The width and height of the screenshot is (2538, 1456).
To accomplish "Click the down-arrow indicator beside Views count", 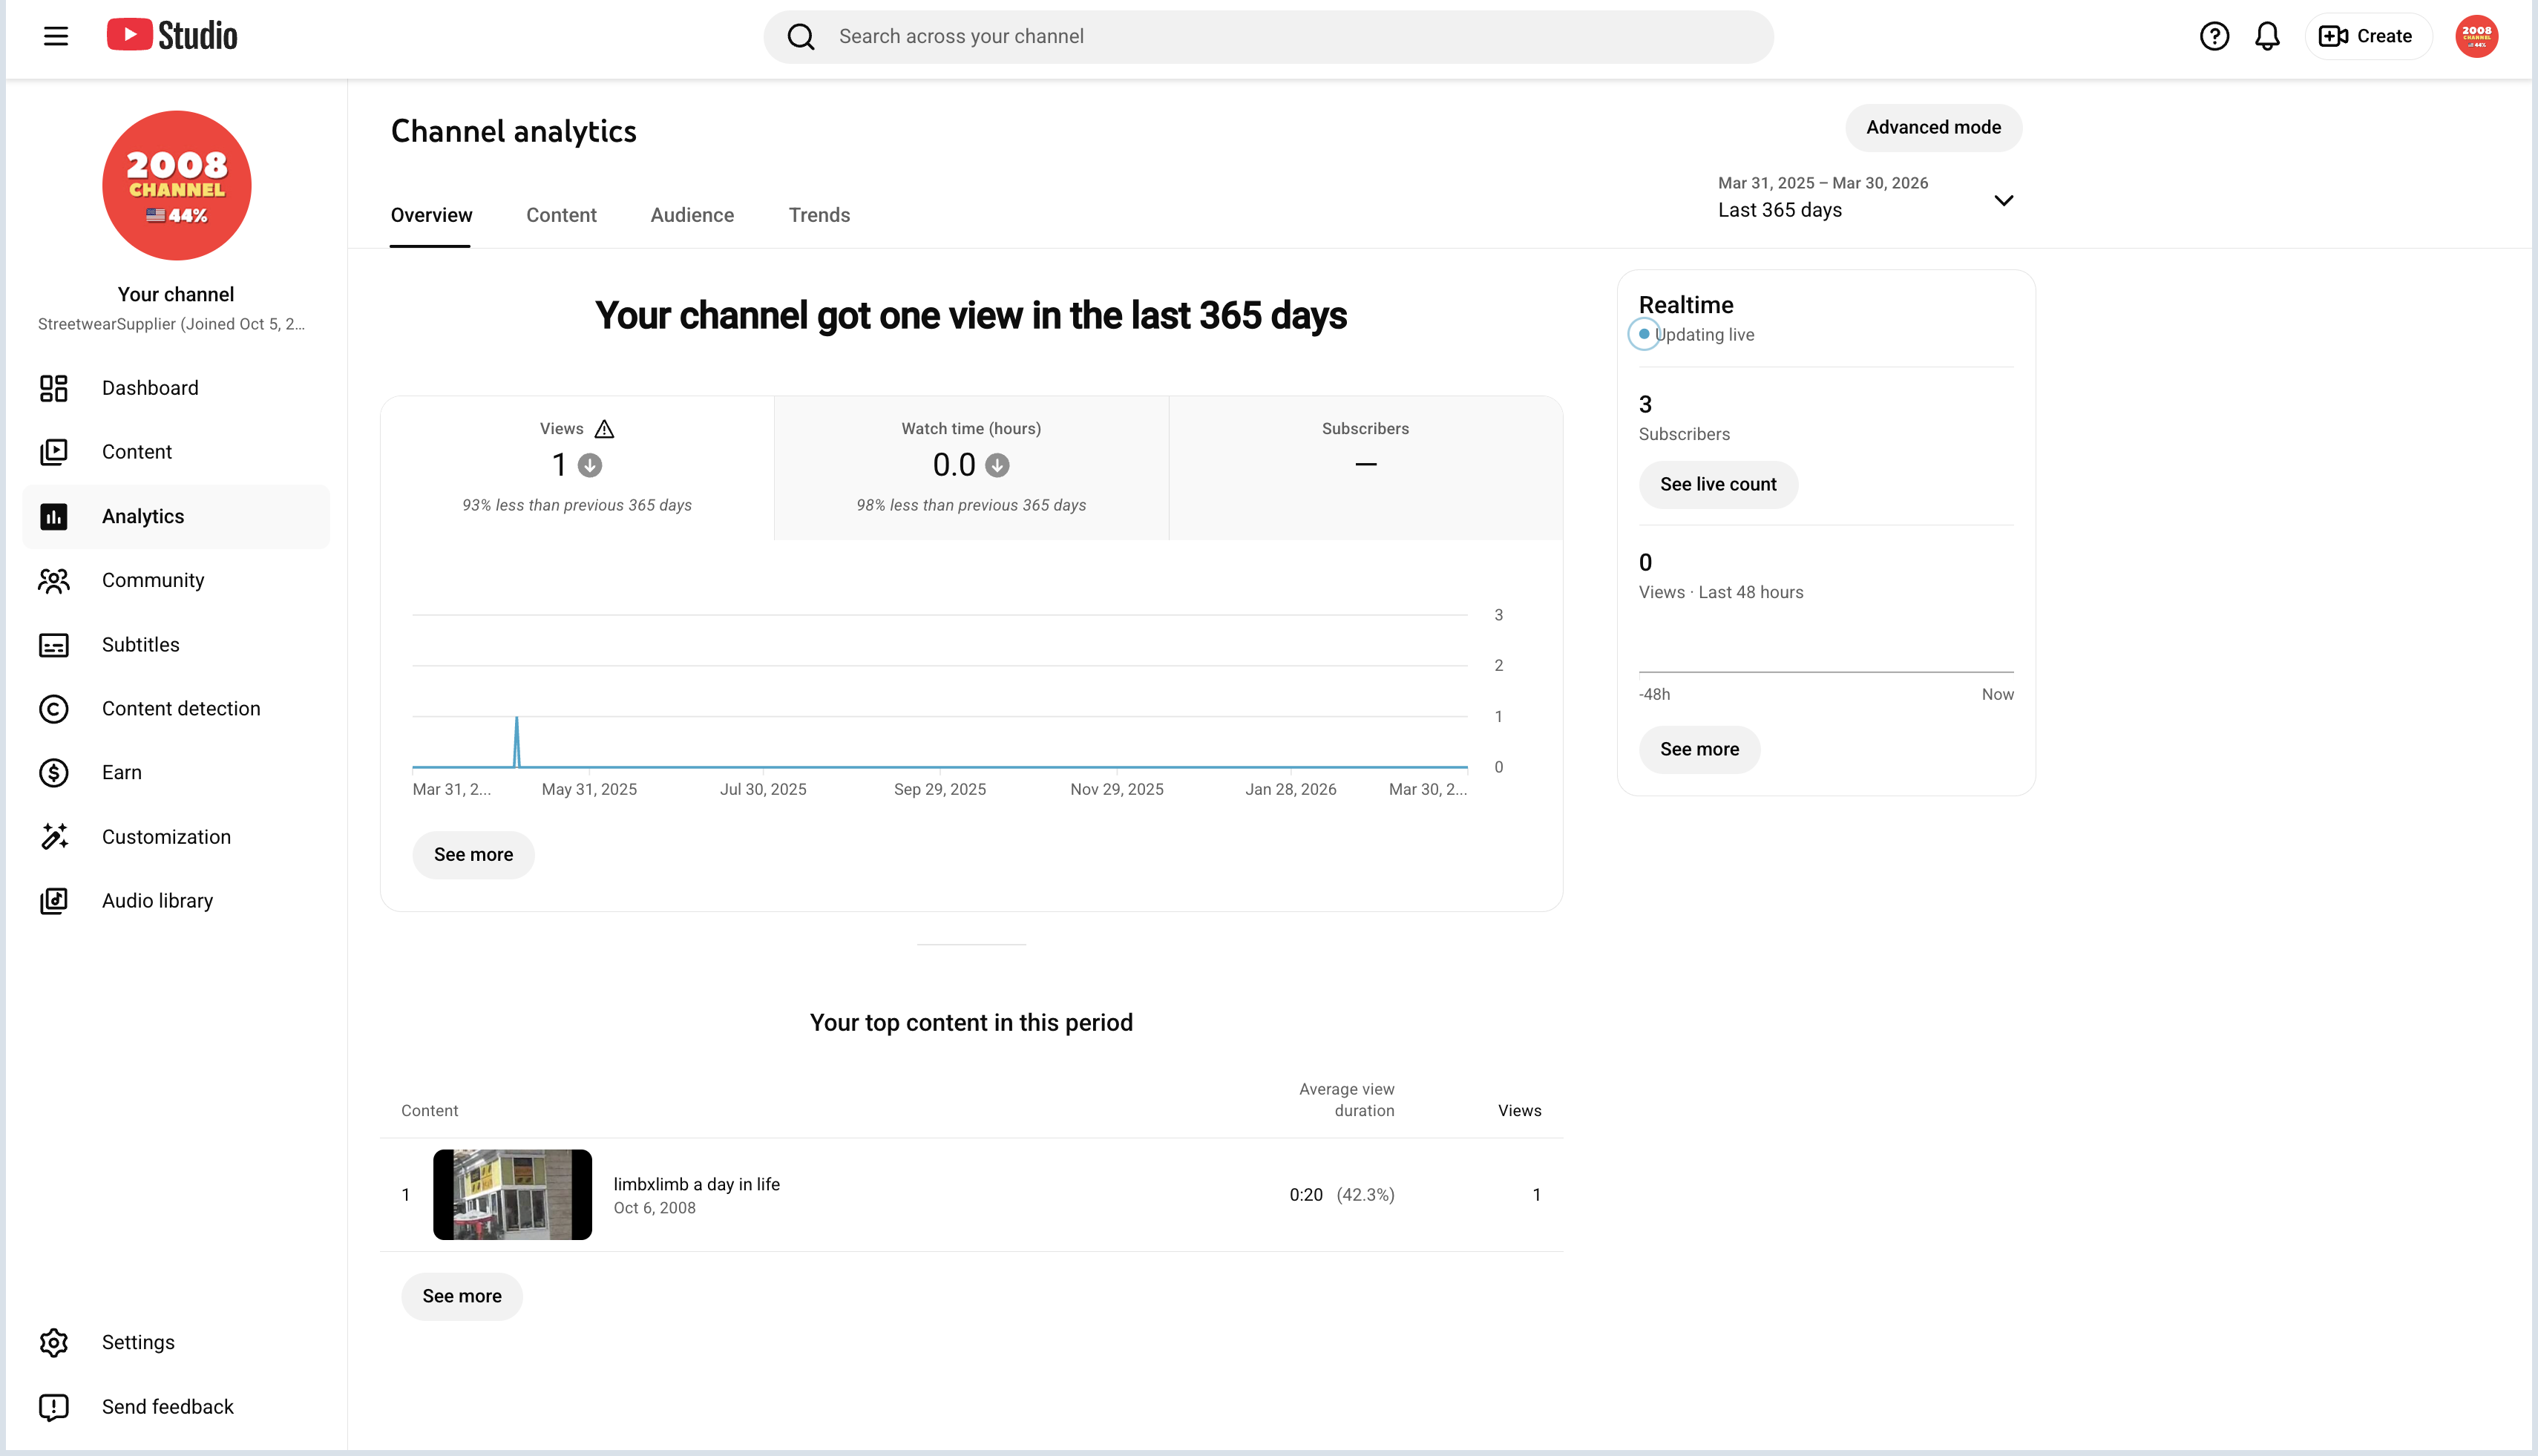I will pos(590,465).
